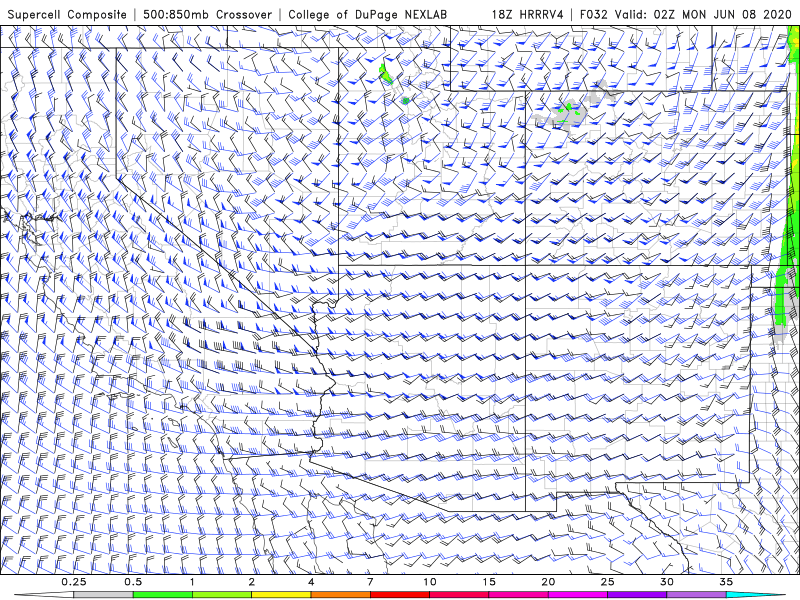Click the legend value 30
Image resolution: width=800 pixels, height=600 pixels.
(x=666, y=582)
